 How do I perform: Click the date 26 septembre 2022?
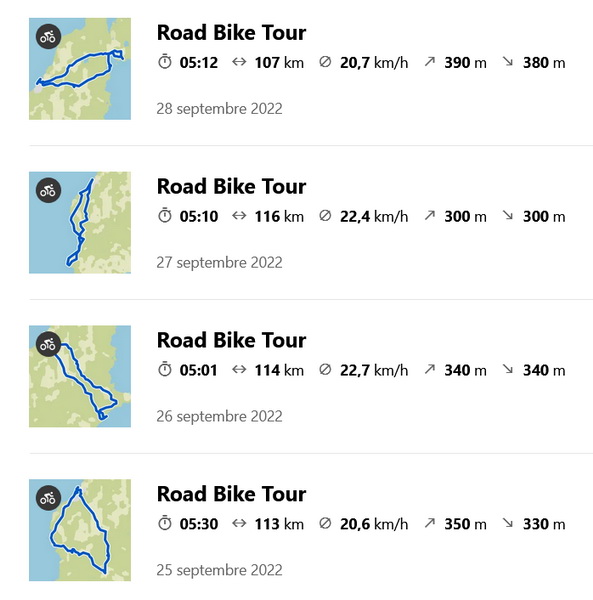click(219, 416)
